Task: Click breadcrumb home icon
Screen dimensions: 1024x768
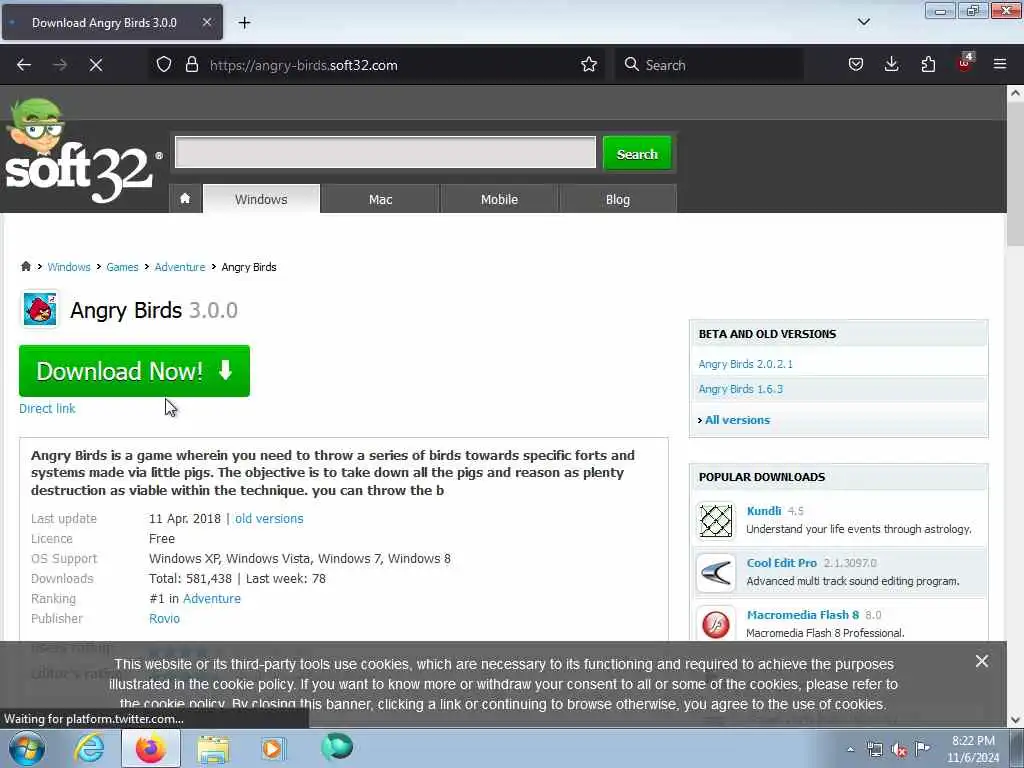Action: pyautogui.click(x=25, y=266)
